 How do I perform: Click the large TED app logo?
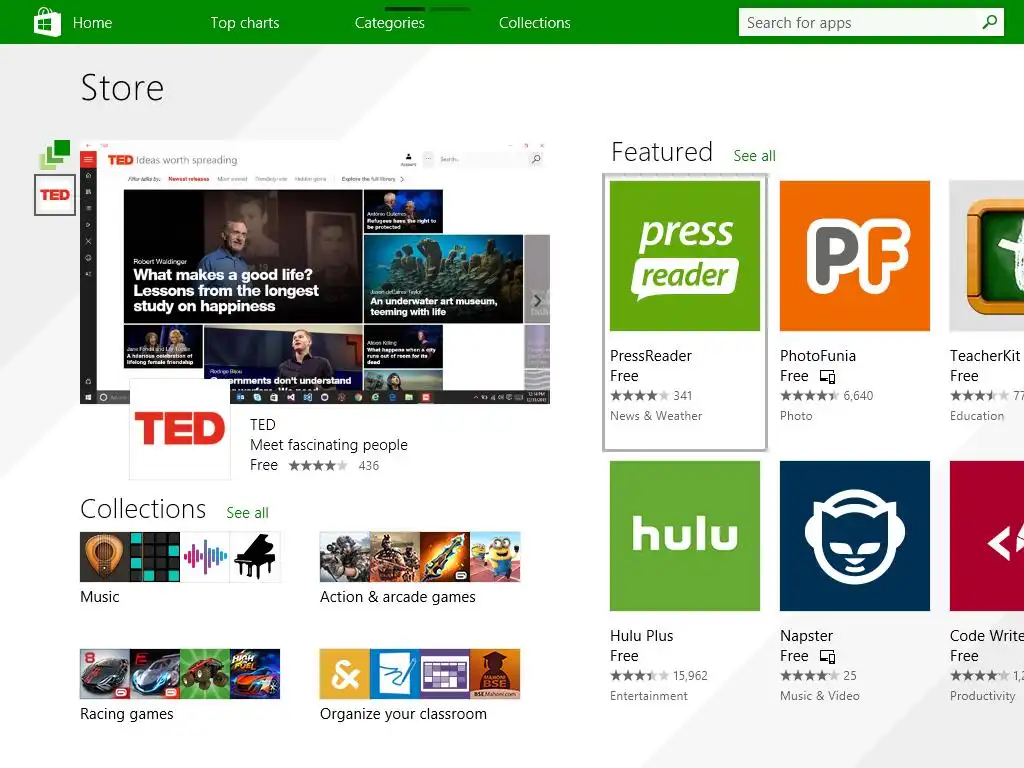(180, 428)
